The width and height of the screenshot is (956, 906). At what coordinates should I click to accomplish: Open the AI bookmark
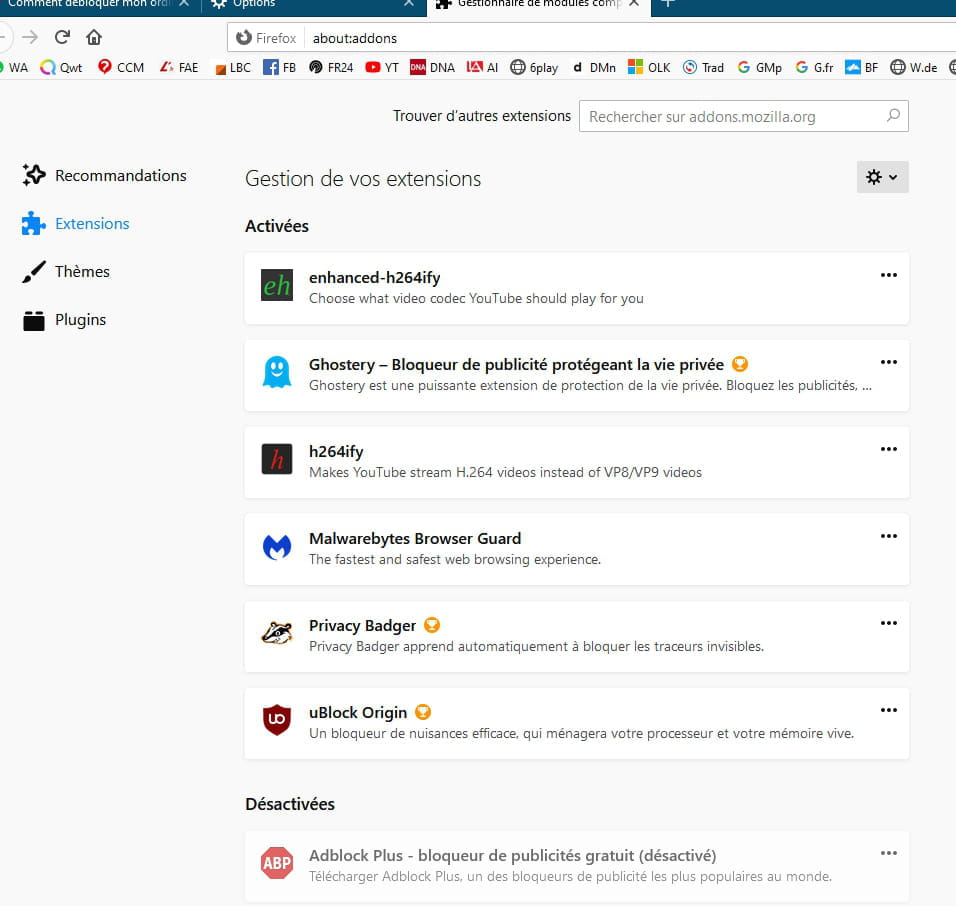tap(482, 67)
